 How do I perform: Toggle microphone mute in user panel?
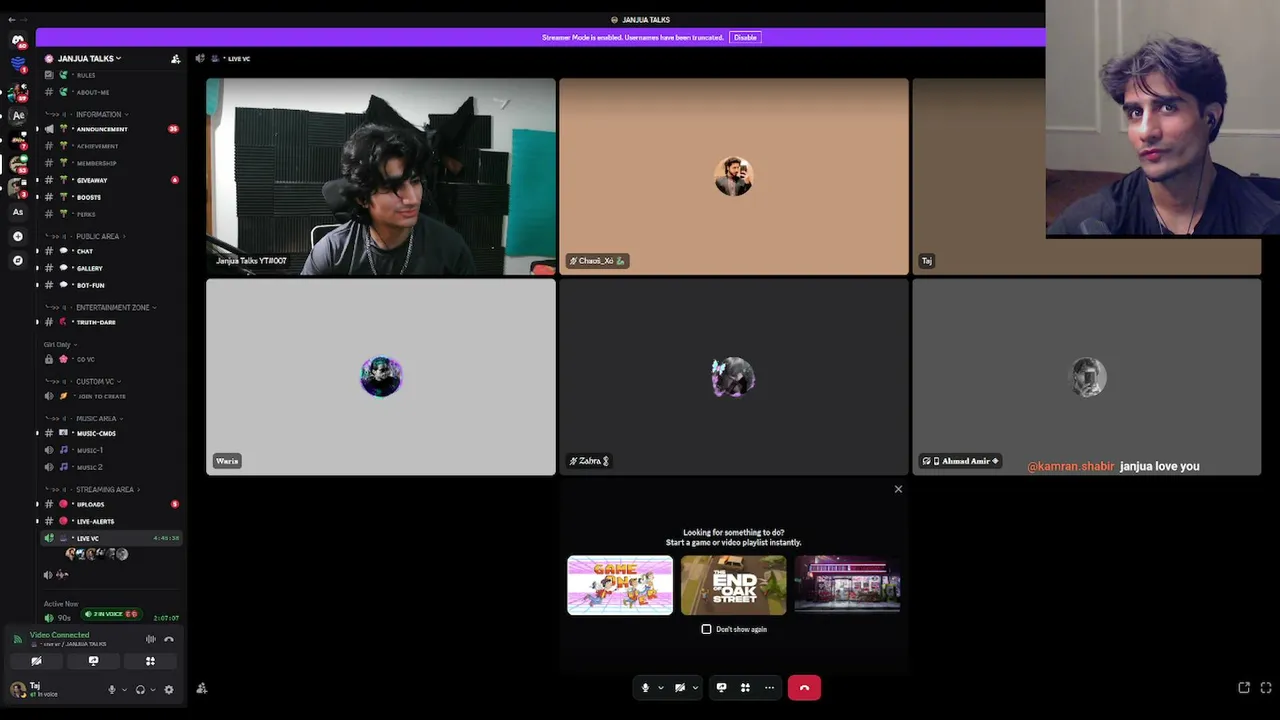112,690
